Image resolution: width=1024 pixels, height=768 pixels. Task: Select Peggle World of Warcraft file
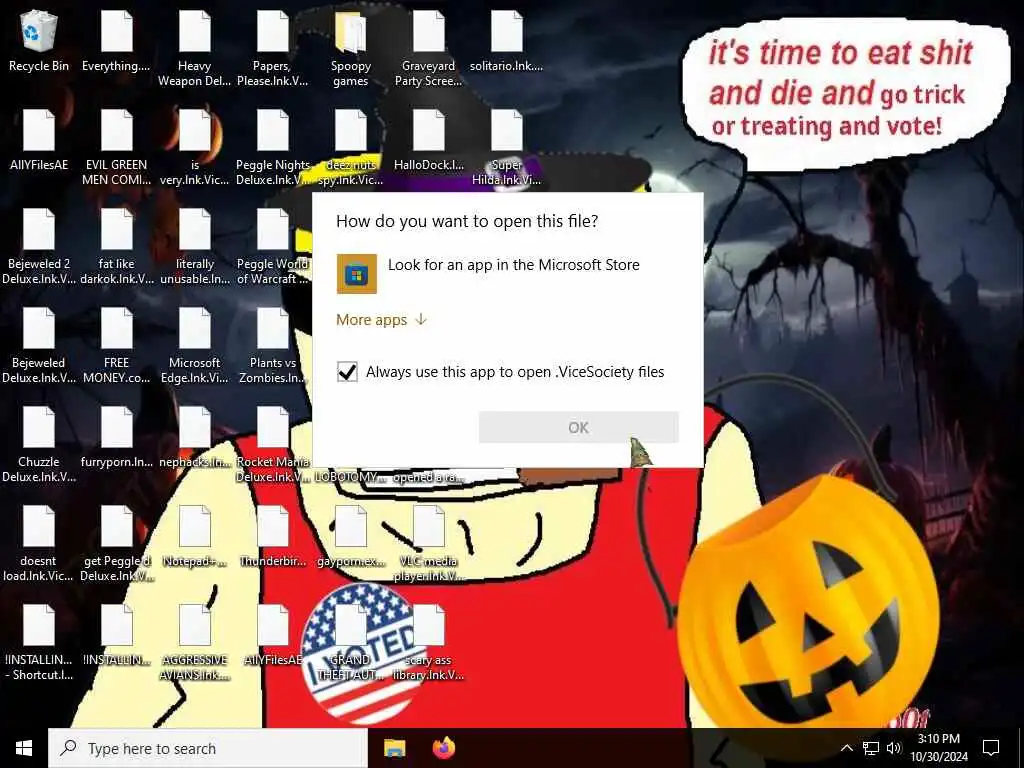click(272, 248)
